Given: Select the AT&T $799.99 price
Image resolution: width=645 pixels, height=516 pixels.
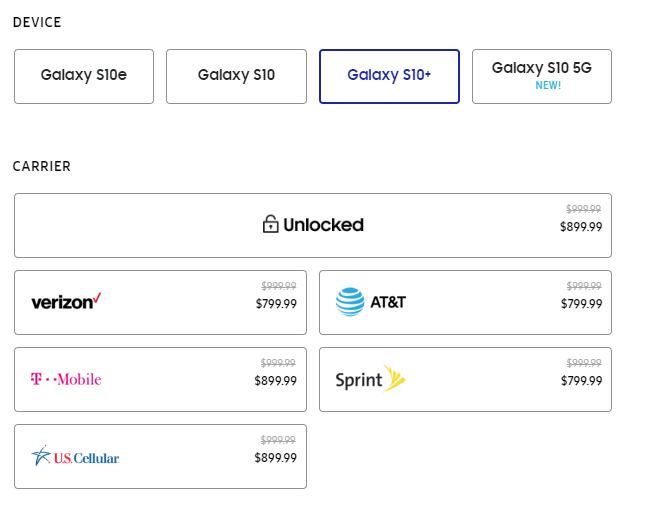Looking at the screenshot, I should coord(581,304).
